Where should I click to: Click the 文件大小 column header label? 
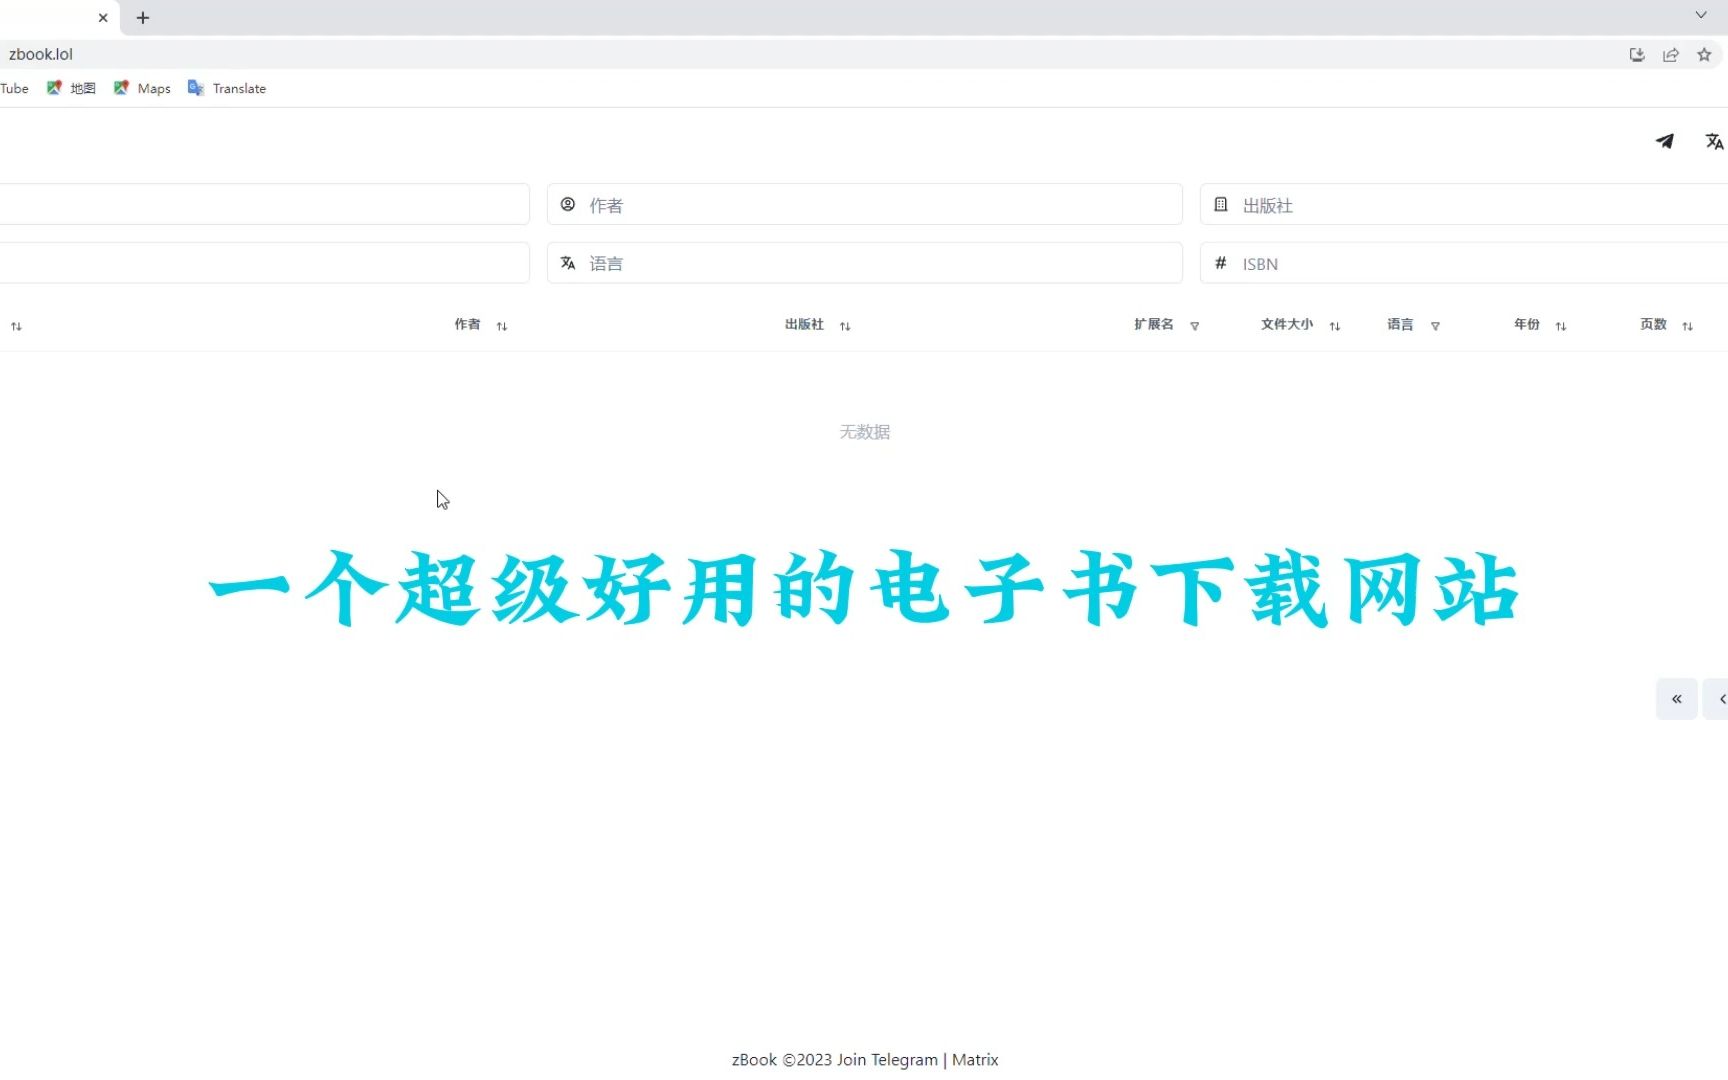click(x=1287, y=324)
